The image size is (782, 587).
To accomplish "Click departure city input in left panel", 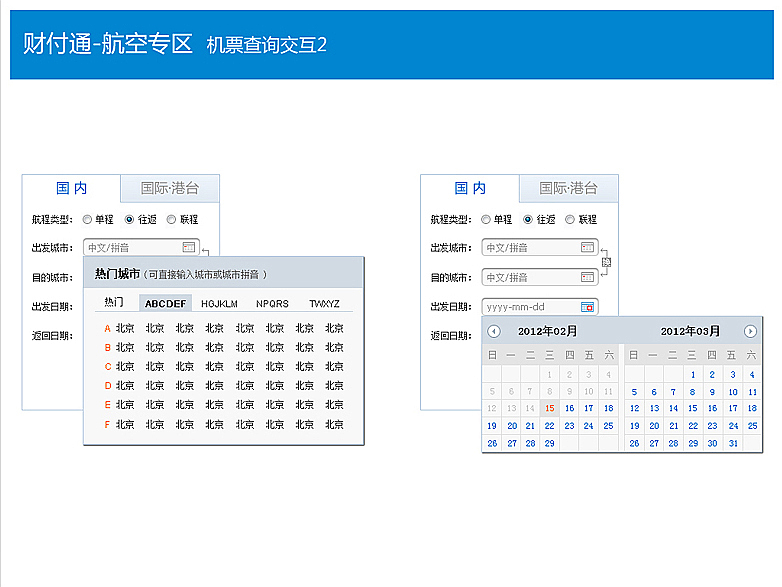I will 141,247.
